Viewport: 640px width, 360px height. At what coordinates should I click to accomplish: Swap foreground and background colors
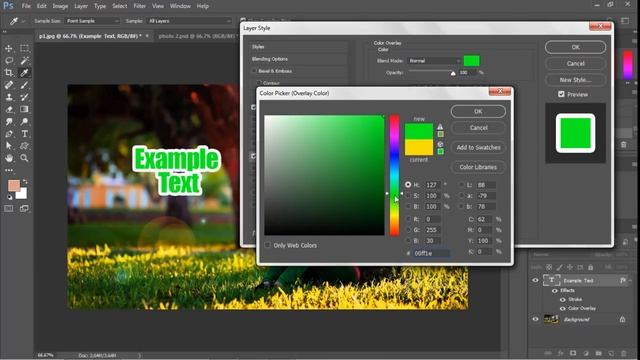[x=25, y=181]
